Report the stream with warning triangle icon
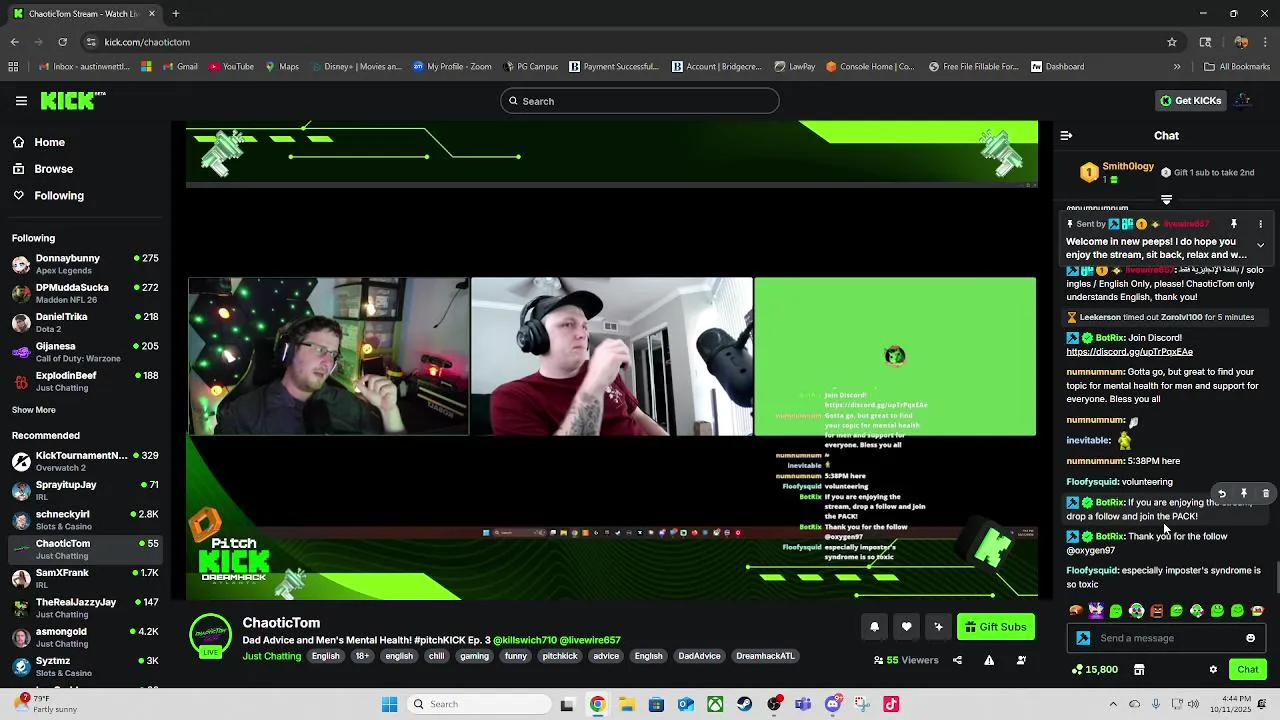 click(989, 660)
